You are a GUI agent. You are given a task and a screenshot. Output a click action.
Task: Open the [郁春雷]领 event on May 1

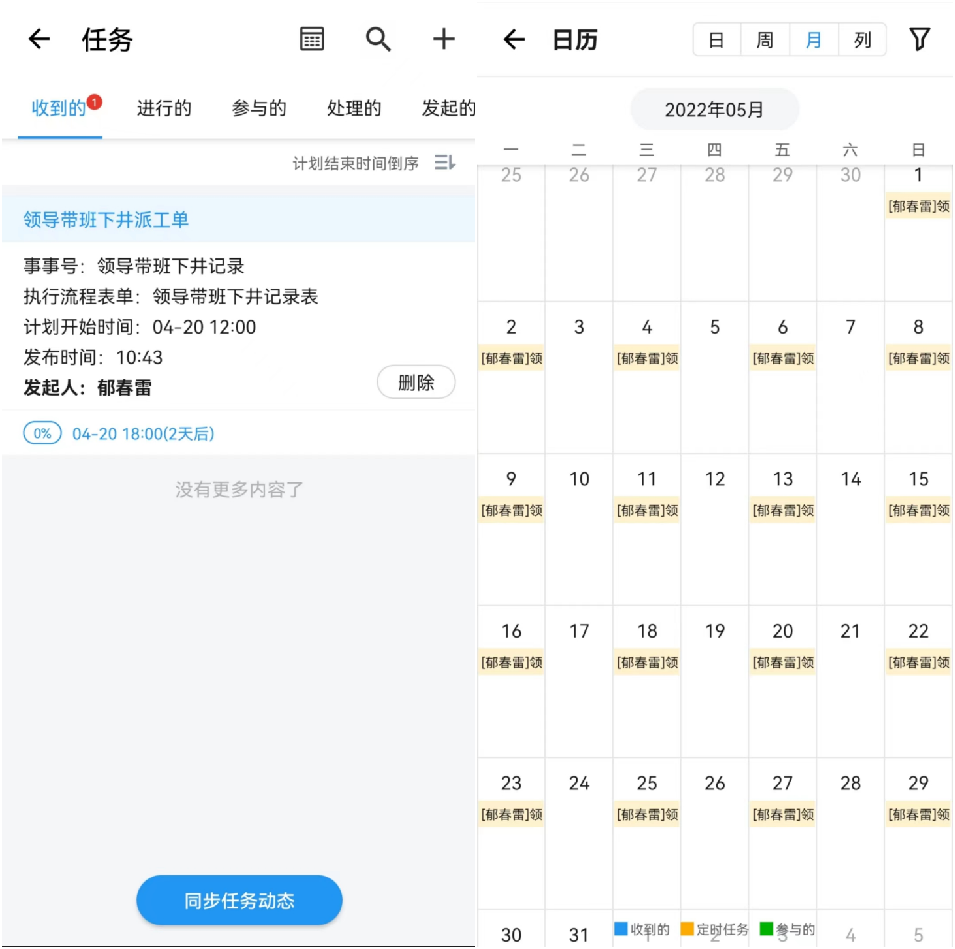[918, 206]
